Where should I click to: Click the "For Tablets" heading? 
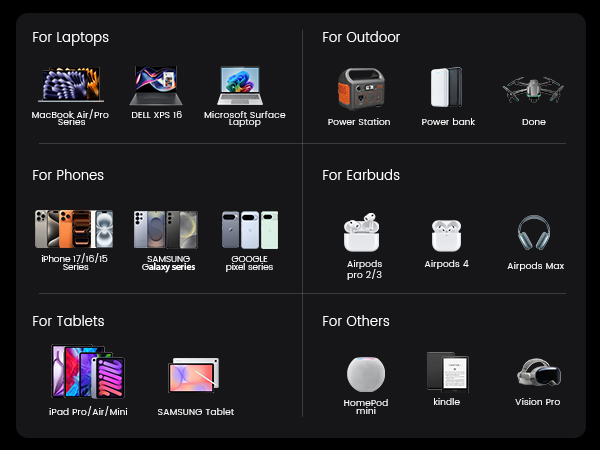[68, 321]
